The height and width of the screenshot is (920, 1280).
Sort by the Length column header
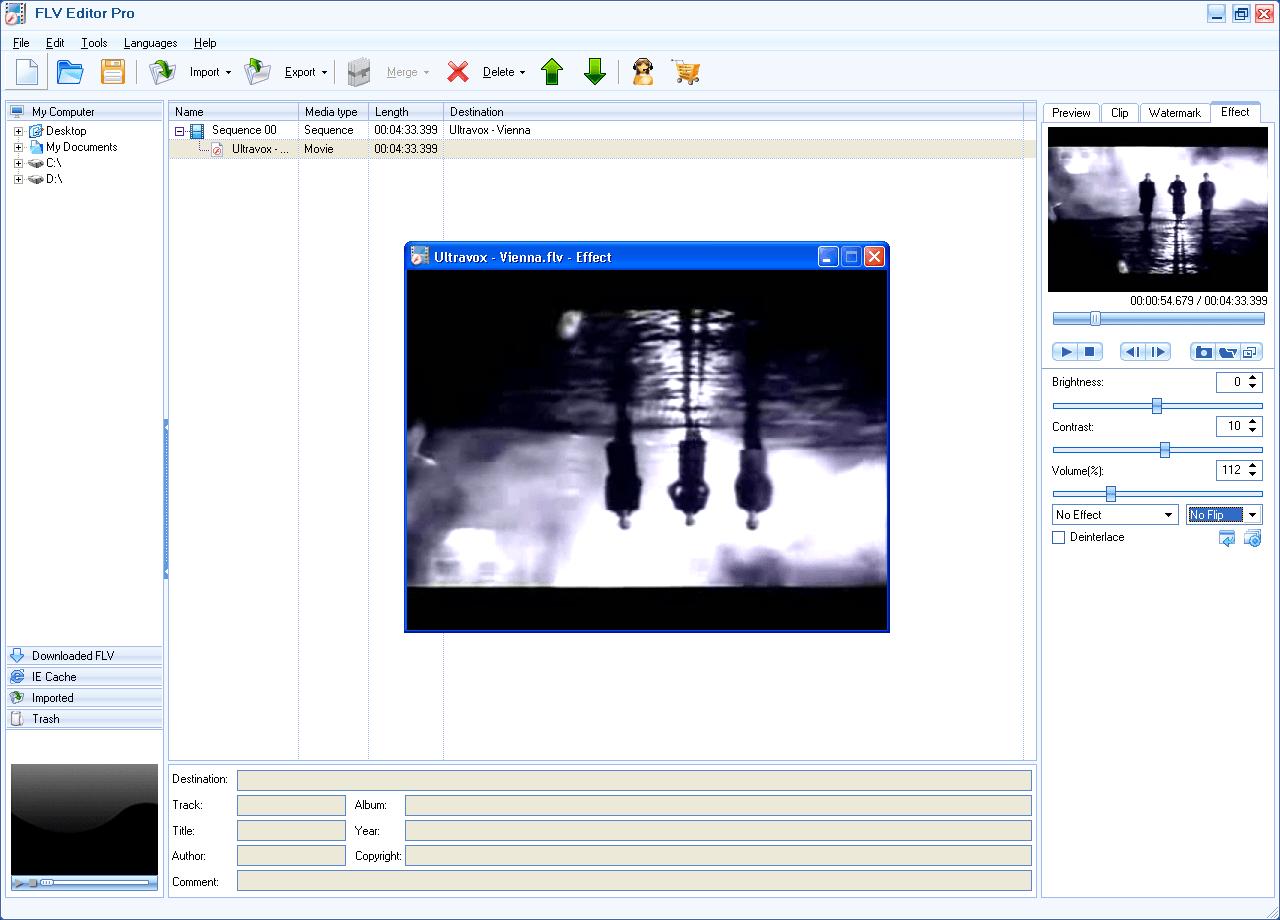[x=406, y=112]
